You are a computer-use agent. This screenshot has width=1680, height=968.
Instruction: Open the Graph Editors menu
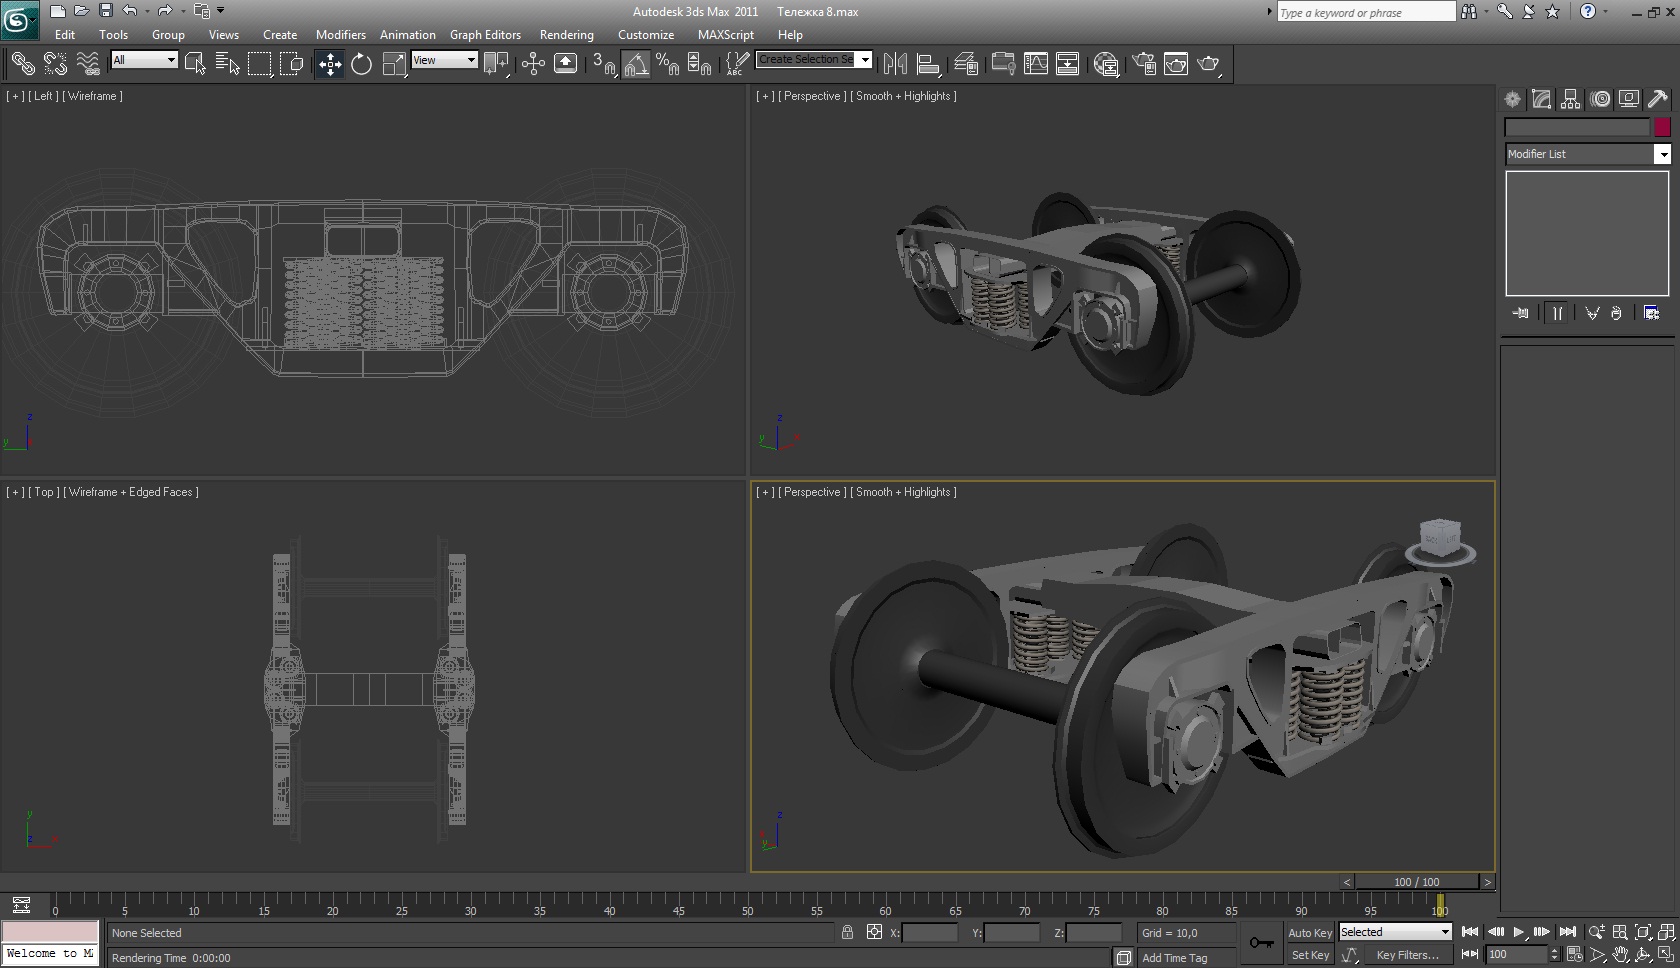[x=485, y=34]
